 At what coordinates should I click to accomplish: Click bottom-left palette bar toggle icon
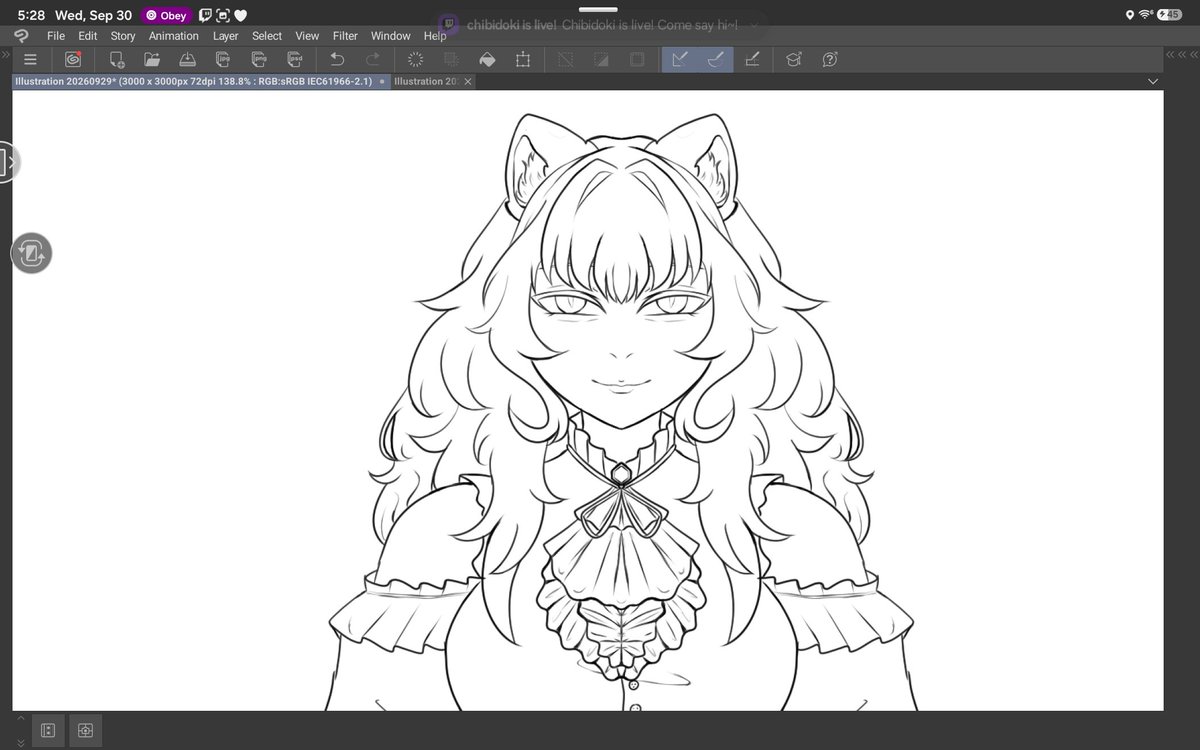click(x=48, y=729)
